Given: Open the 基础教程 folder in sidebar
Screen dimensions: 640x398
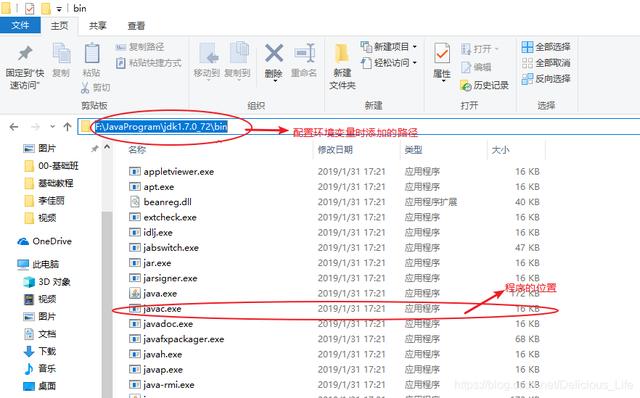Looking at the screenshot, I should pyautogui.click(x=49, y=183).
